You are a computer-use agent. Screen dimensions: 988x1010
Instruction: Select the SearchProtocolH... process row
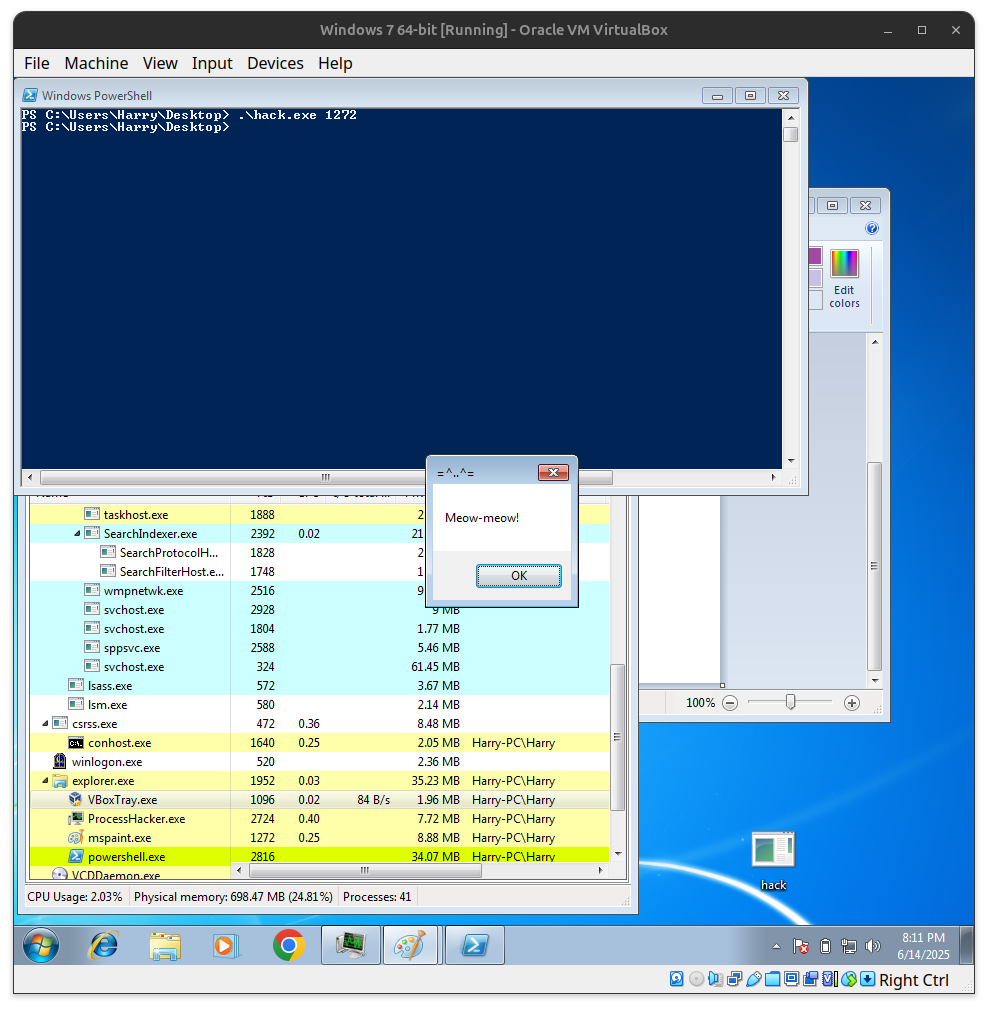tap(319, 553)
